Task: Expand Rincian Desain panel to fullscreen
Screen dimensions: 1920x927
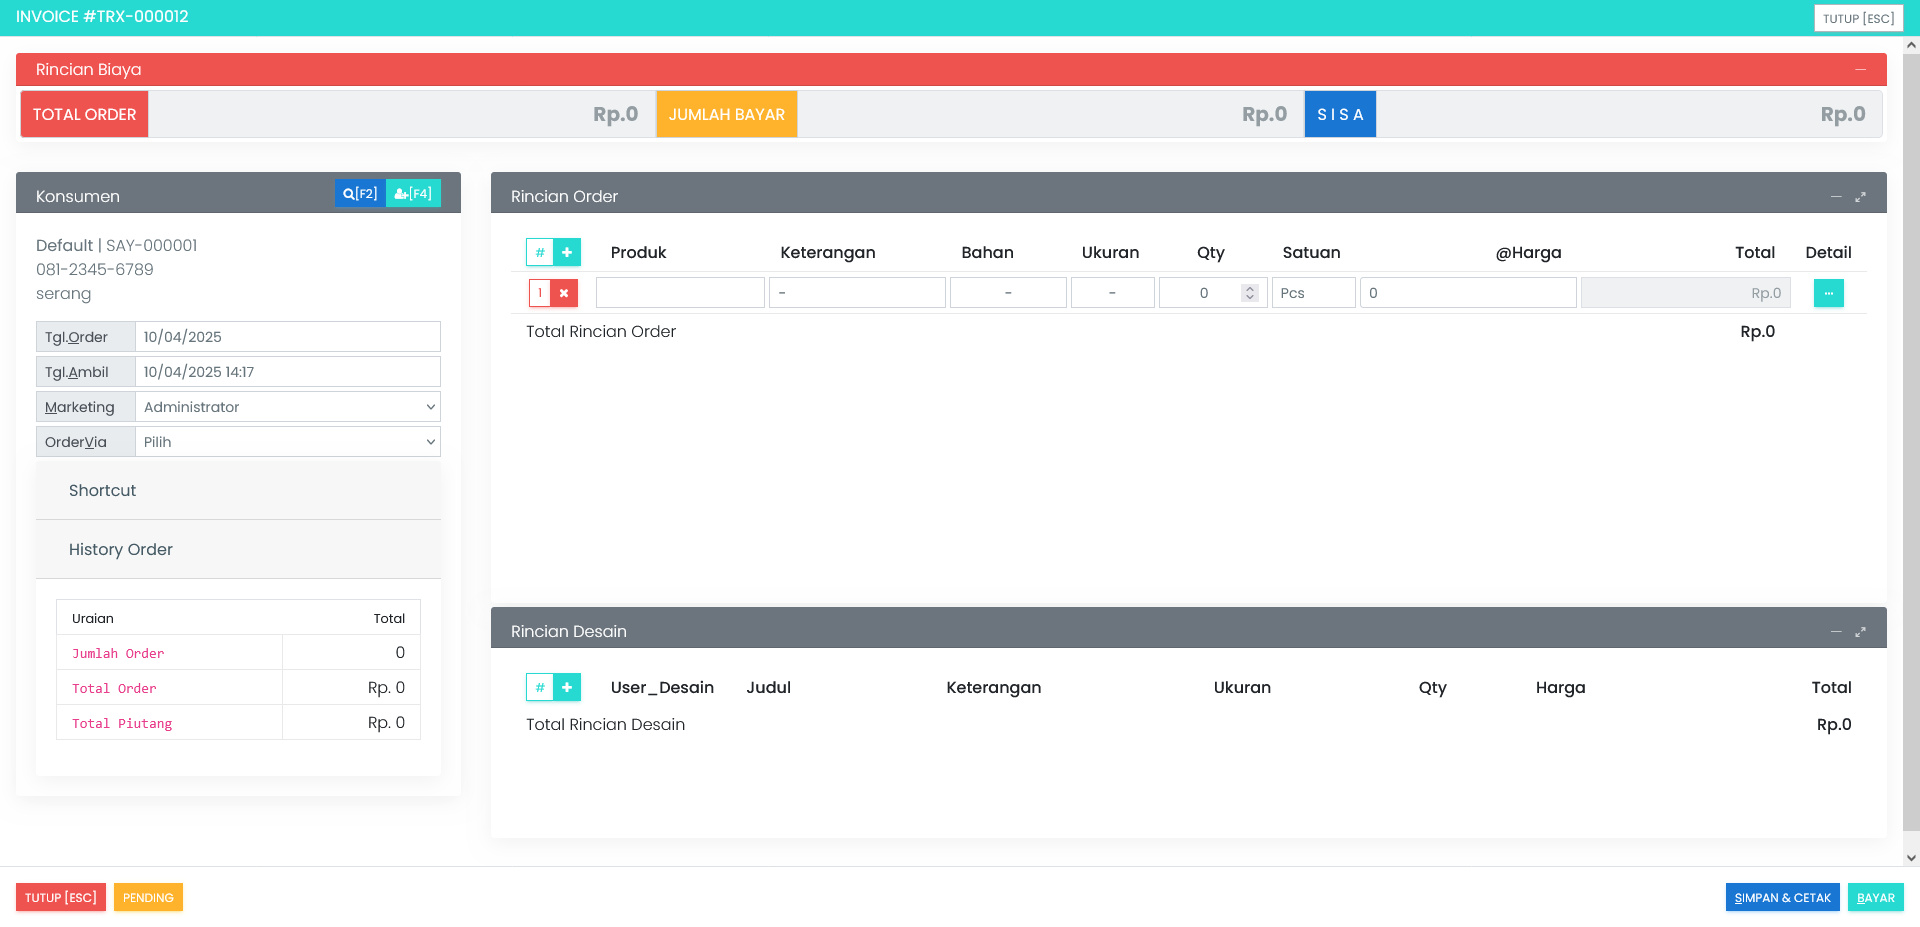Action: pos(1860,632)
